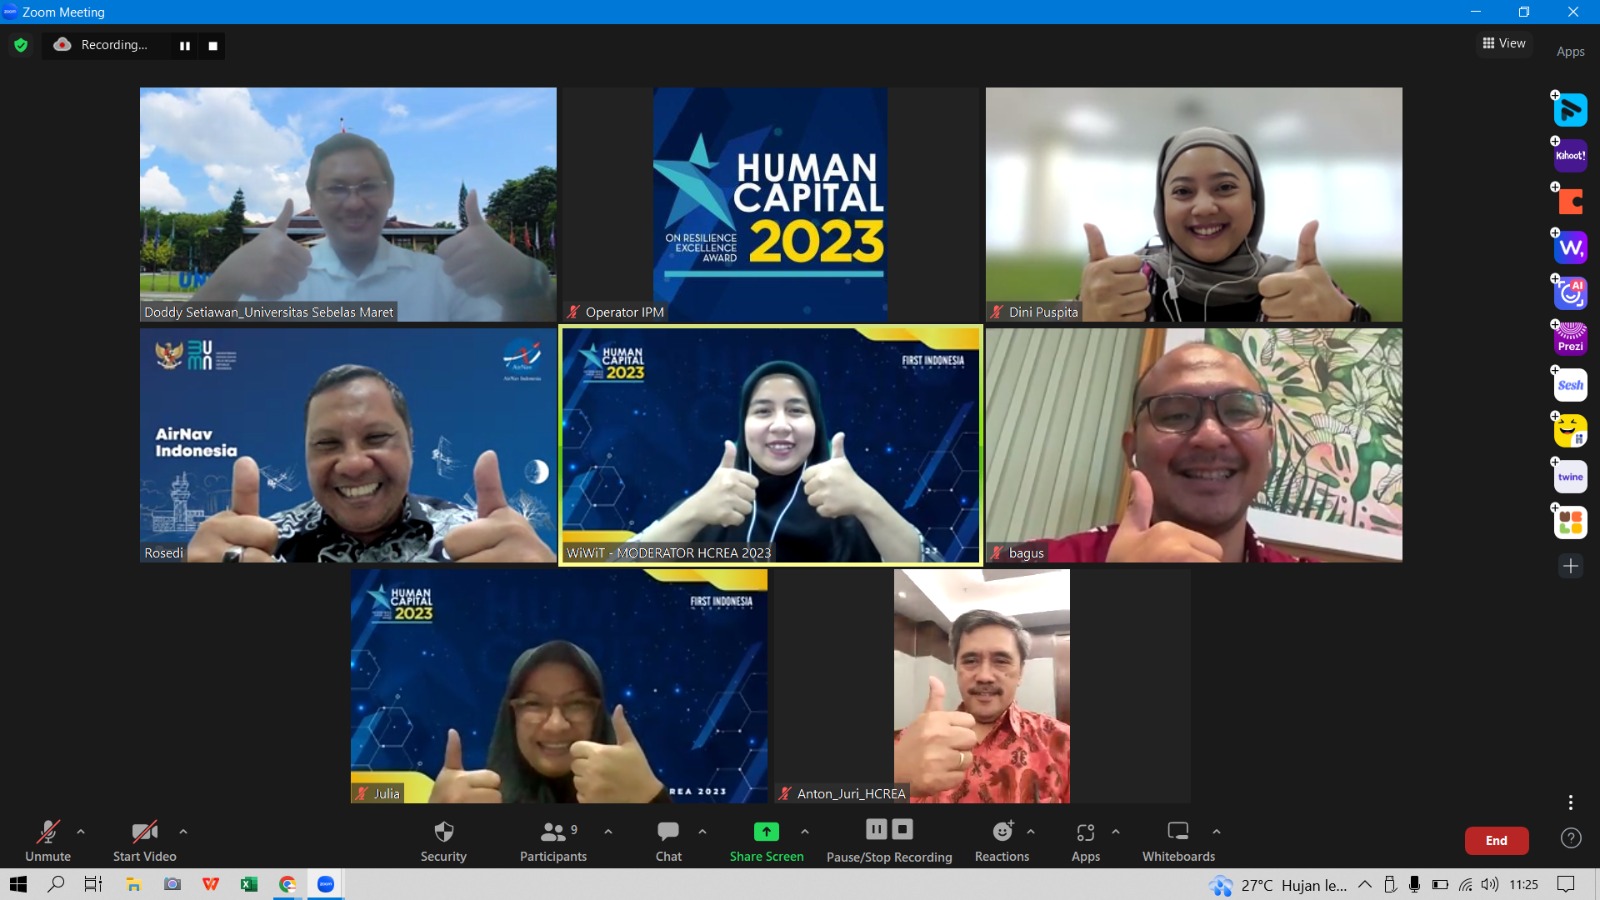Open the Security options
The width and height of the screenshot is (1600, 900).
coord(444,841)
